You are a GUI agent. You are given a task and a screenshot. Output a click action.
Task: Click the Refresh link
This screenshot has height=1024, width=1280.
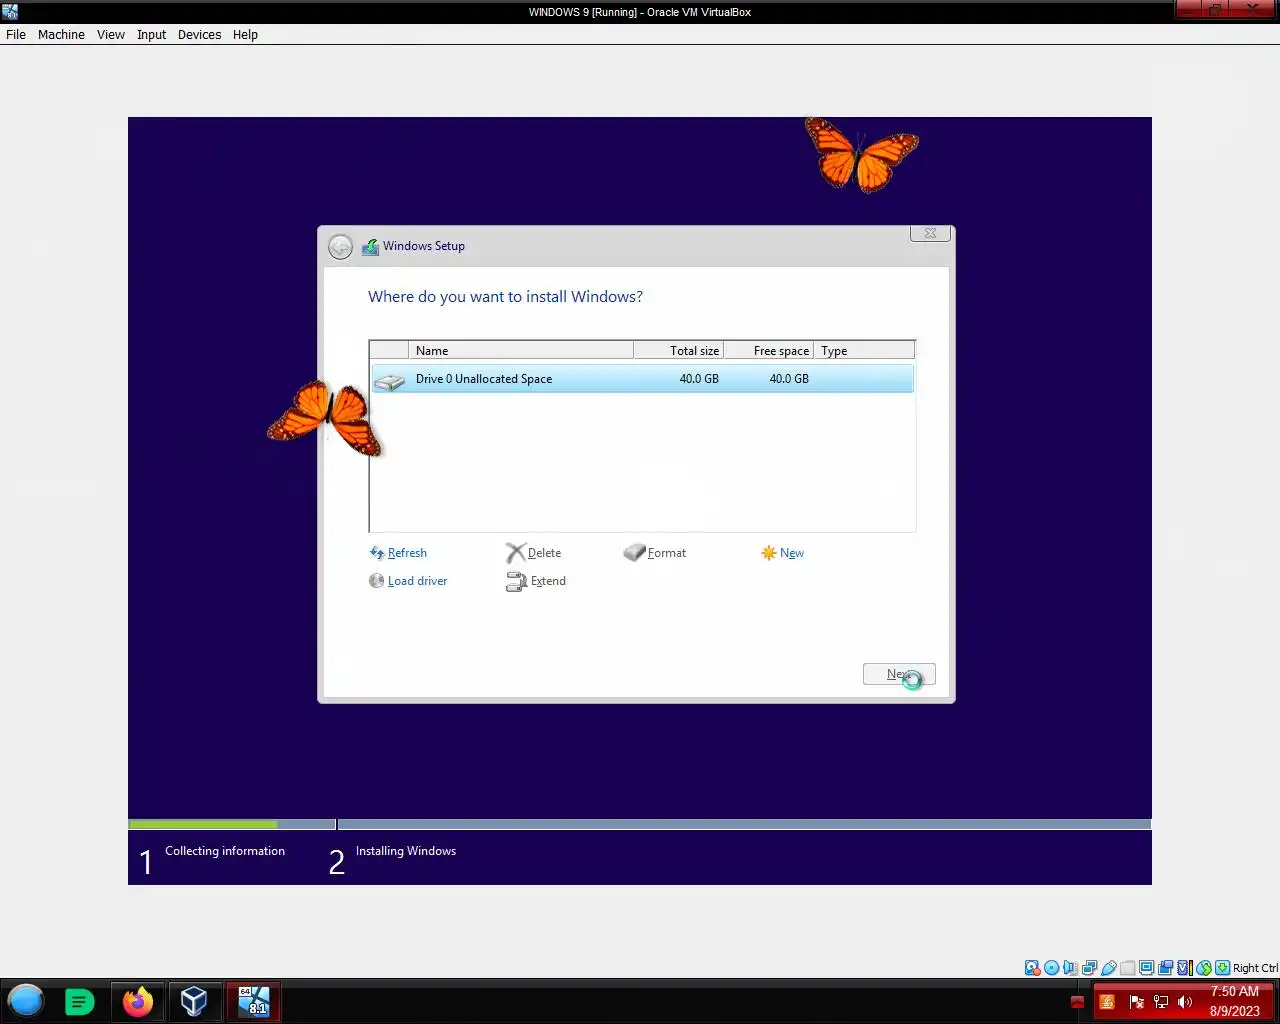point(398,553)
